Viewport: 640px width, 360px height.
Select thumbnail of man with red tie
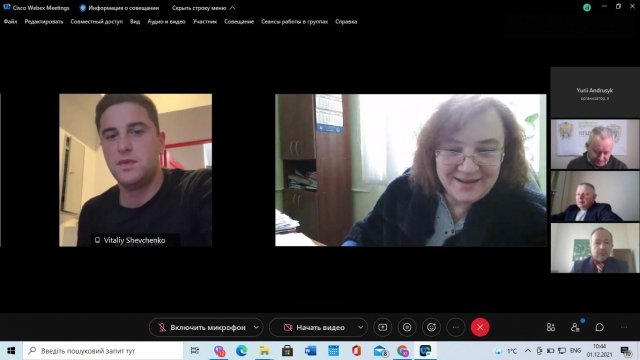595,248
